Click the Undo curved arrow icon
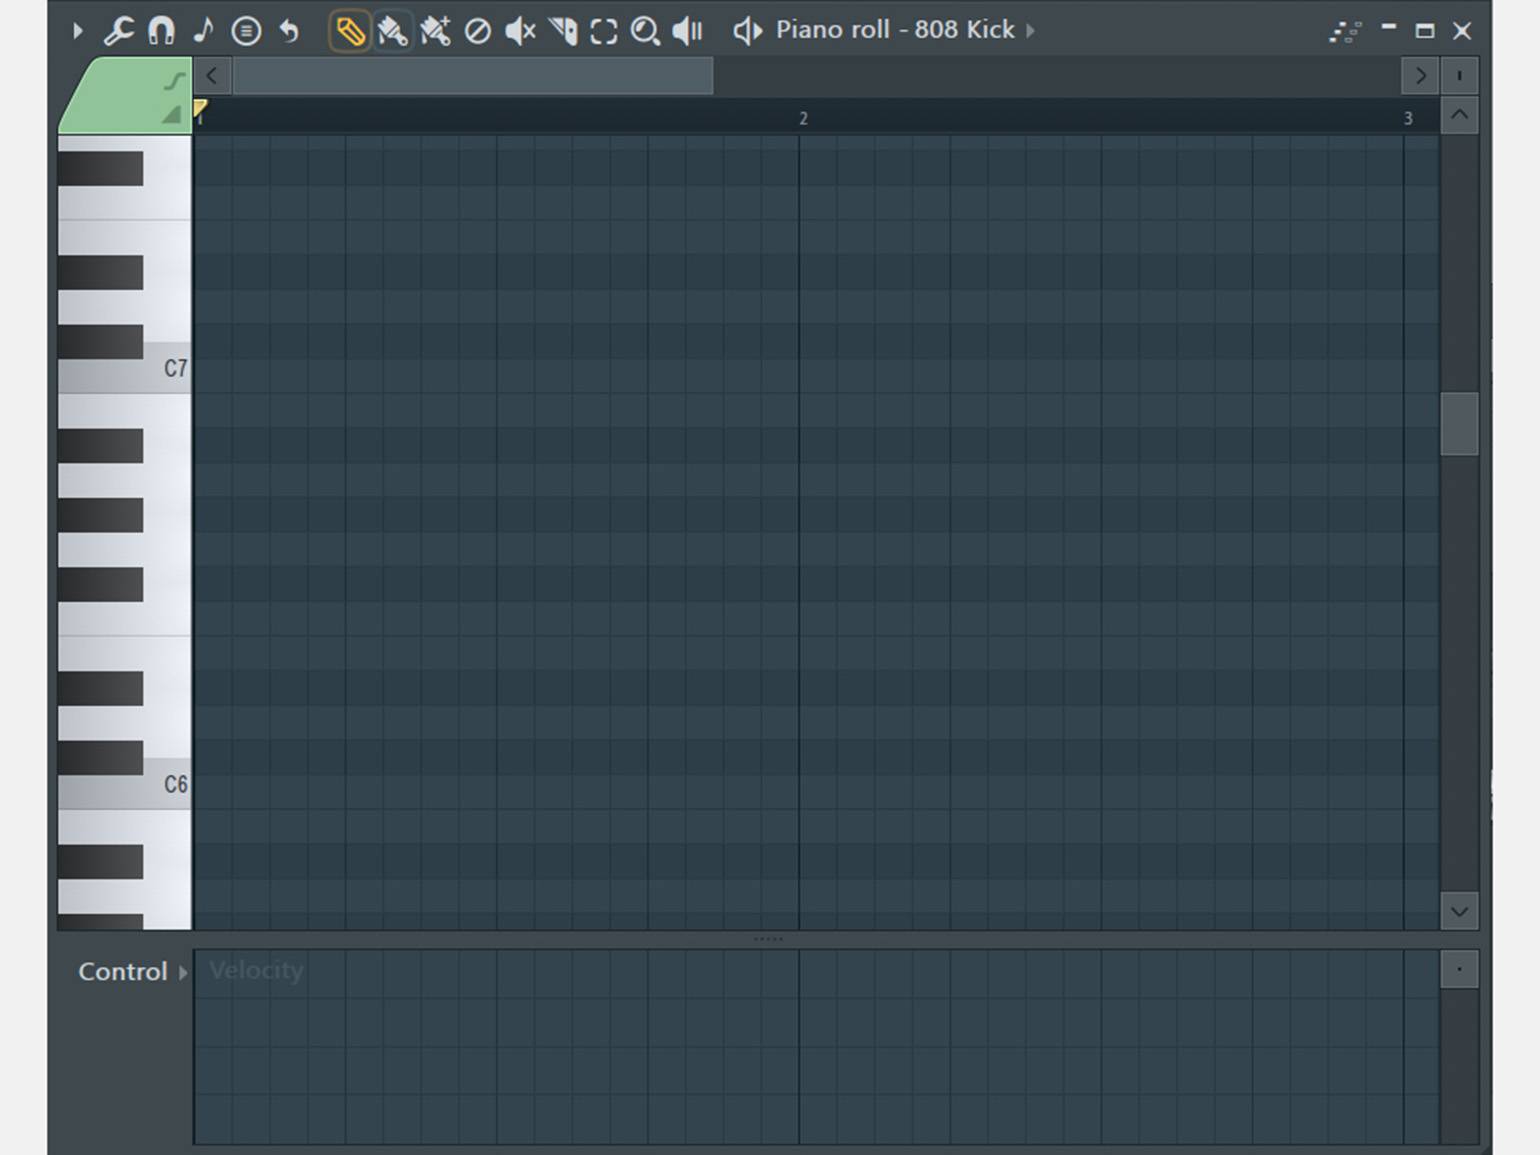Screen dimensions: 1540x1155 click(x=289, y=31)
